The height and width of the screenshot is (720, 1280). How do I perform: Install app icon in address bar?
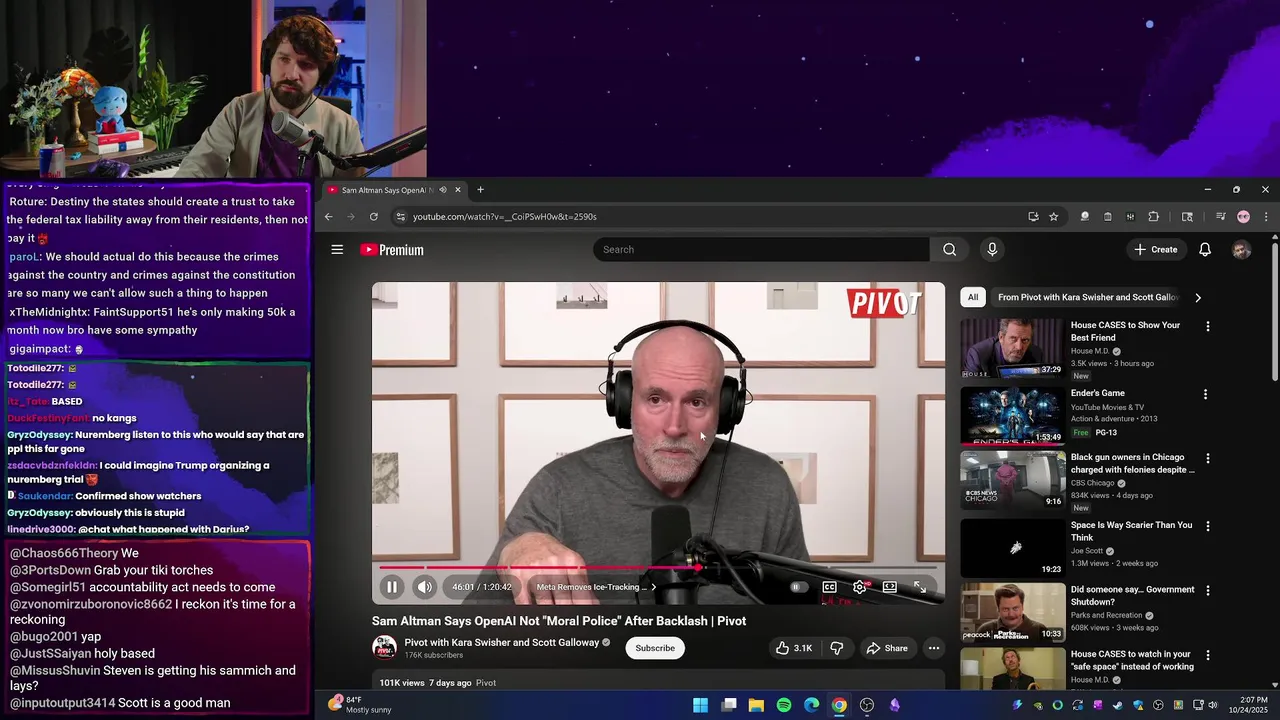click(1033, 217)
